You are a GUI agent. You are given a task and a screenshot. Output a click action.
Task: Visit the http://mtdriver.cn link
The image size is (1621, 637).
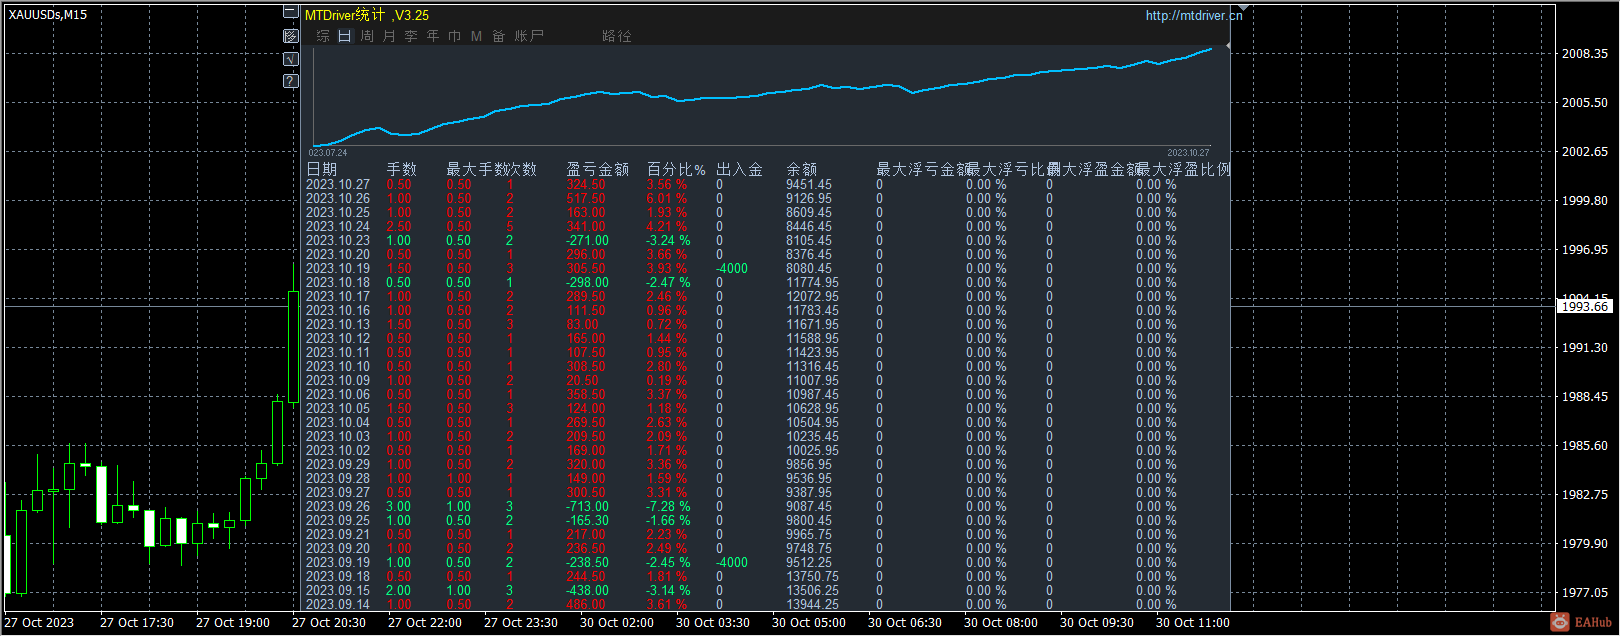[1194, 15]
